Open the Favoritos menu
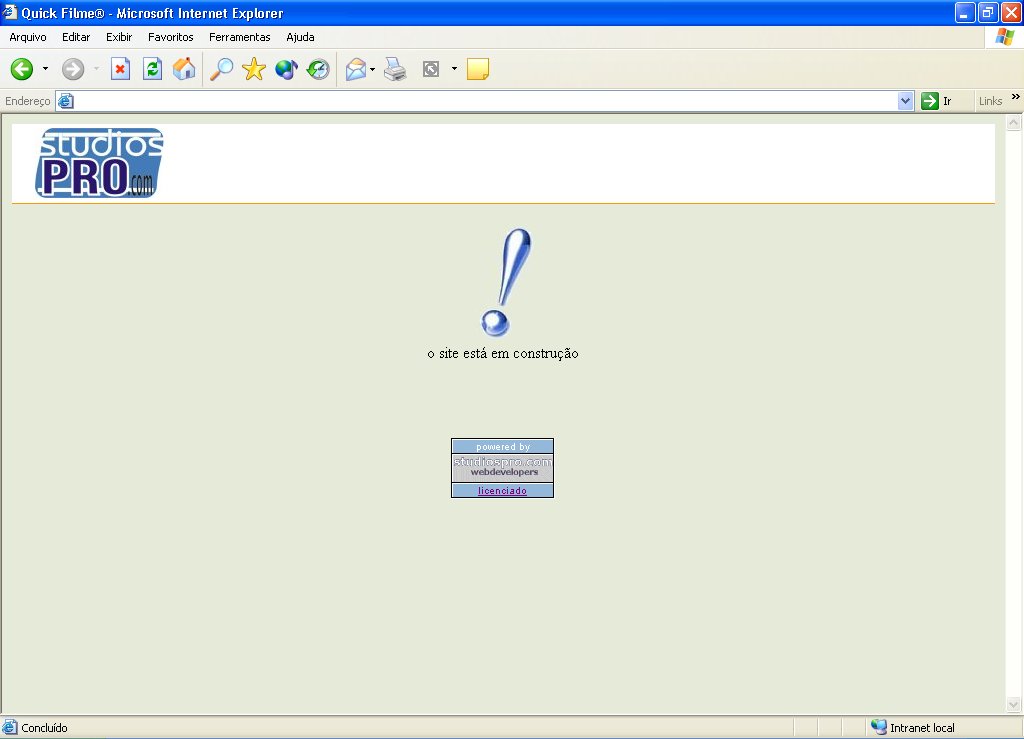 click(x=171, y=37)
